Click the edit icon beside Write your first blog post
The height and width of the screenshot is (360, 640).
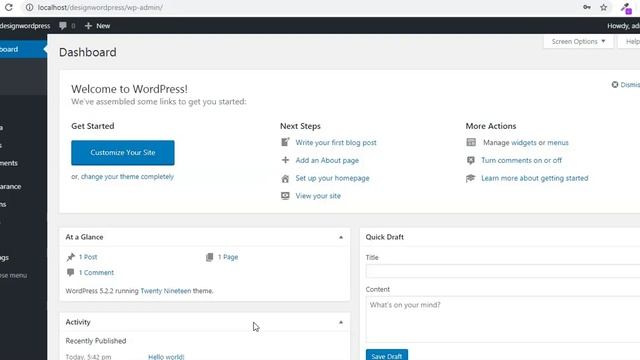(285, 142)
